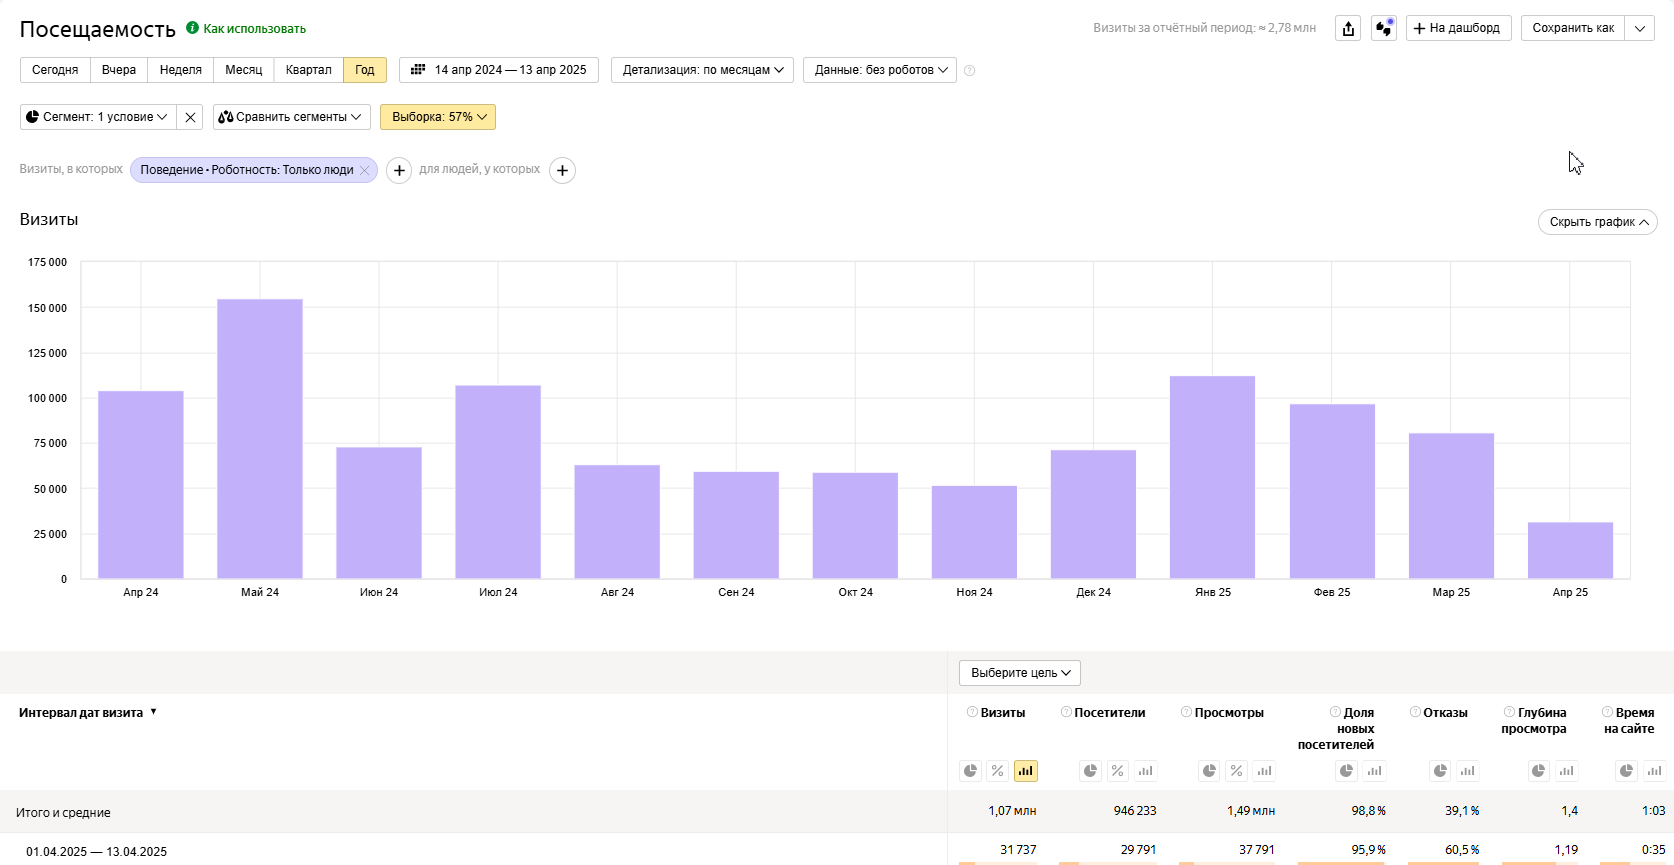This screenshot has width=1674, height=865.
Task: Open the 'Детализация: по месяцам' dropdown
Action: 702,70
